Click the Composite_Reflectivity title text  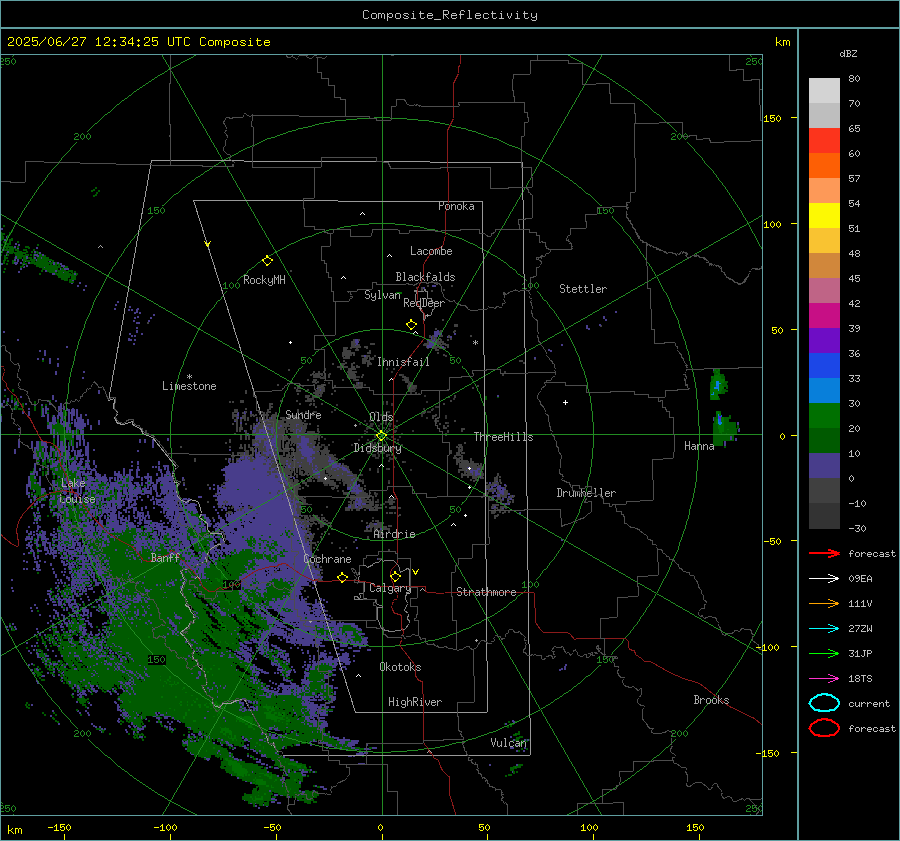(450, 15)
